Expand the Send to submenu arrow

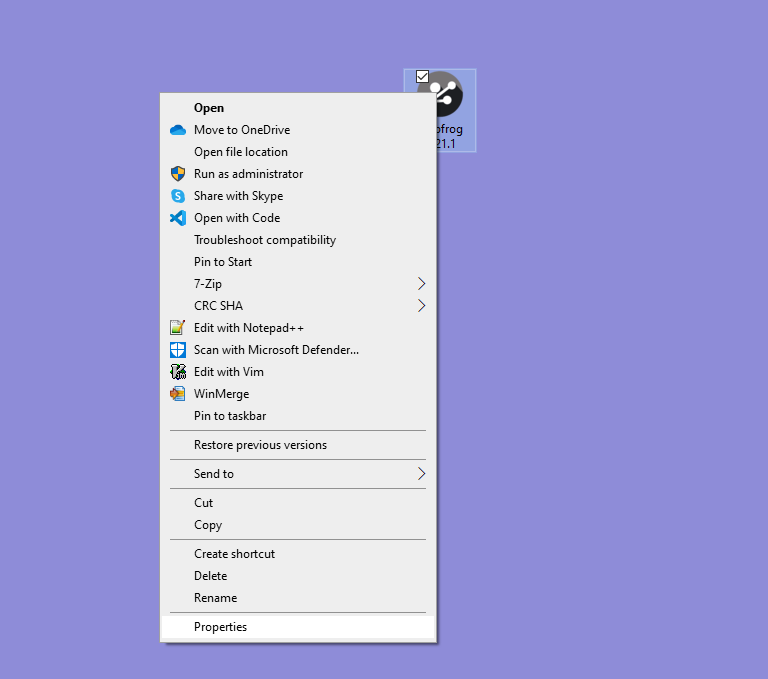pos(421,474)
